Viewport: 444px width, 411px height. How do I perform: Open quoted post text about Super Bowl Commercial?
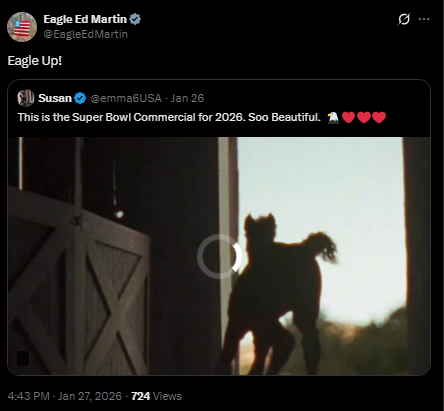pyautogui.click(x=169, y=117)
